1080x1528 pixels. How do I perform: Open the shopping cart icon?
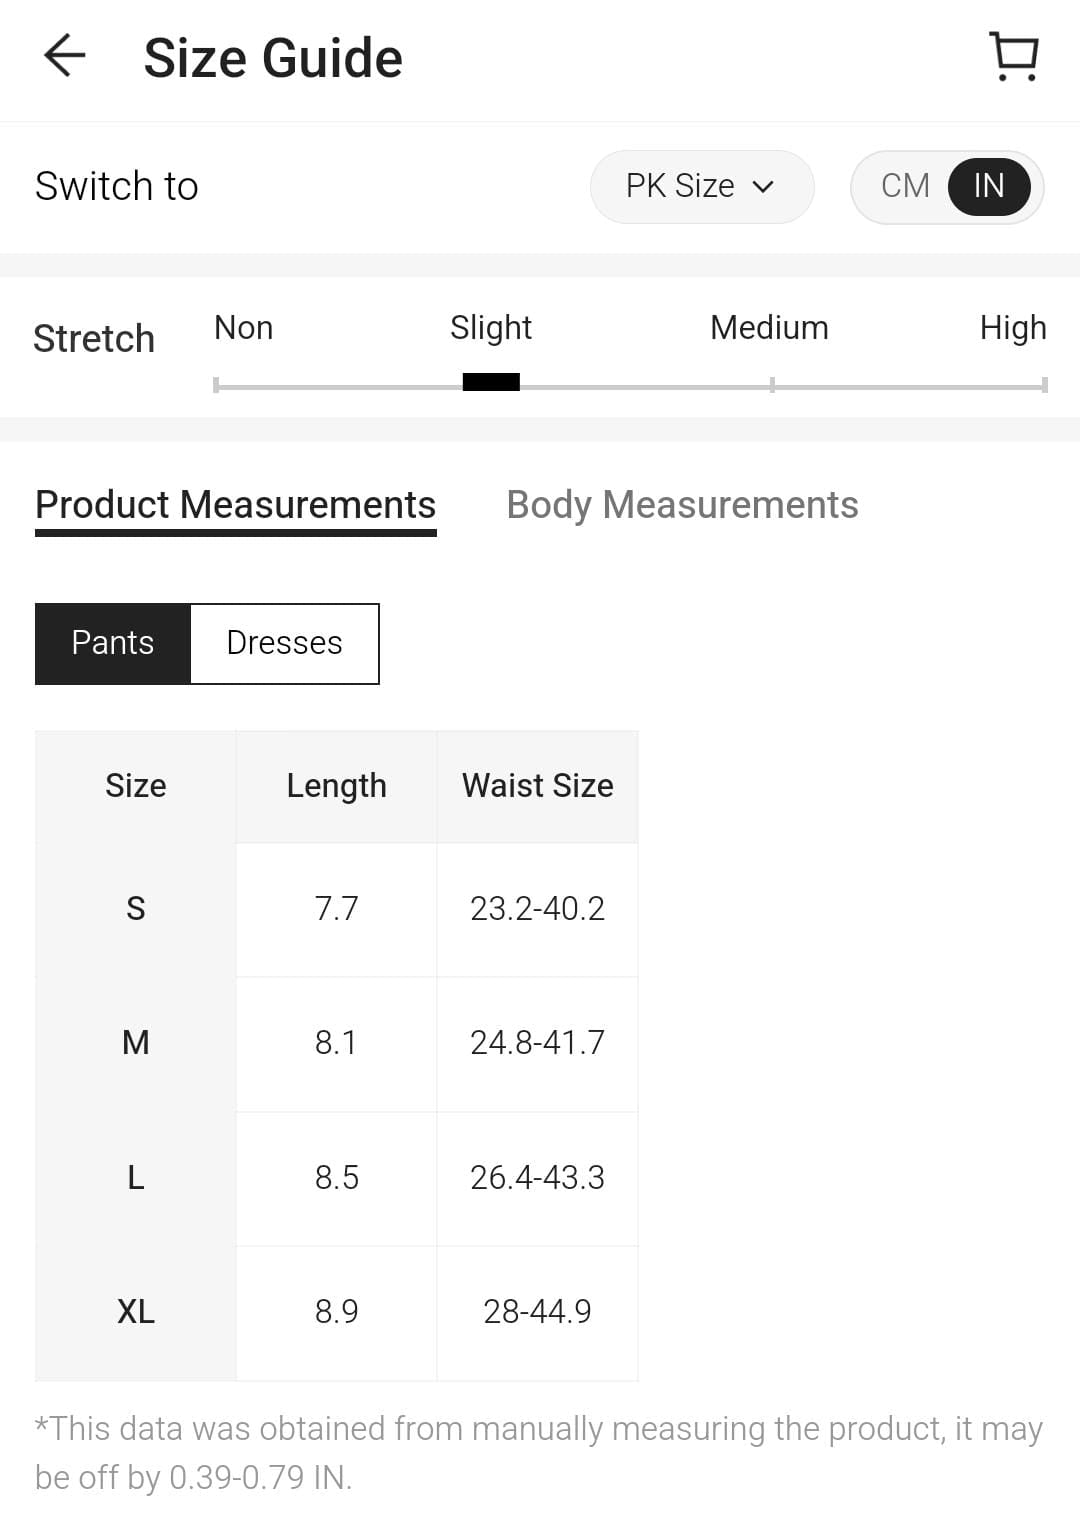pos(1014,56)
